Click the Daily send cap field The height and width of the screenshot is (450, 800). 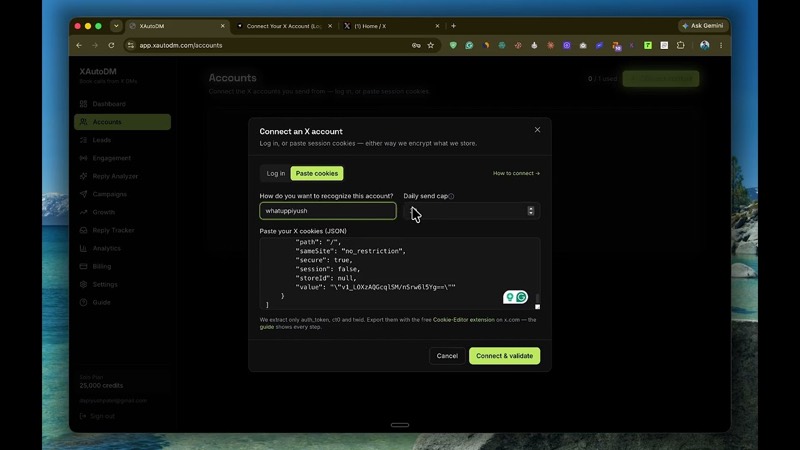(x=471, y=211)
